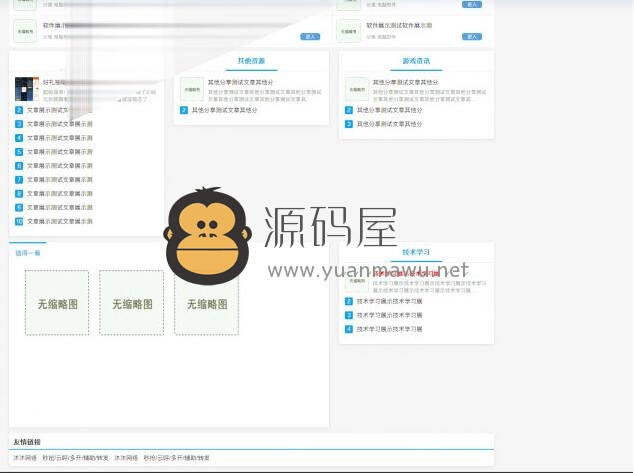Select the 值得一看 heading
This screenshot has width=634, height=473.
(x=28, y=253)
